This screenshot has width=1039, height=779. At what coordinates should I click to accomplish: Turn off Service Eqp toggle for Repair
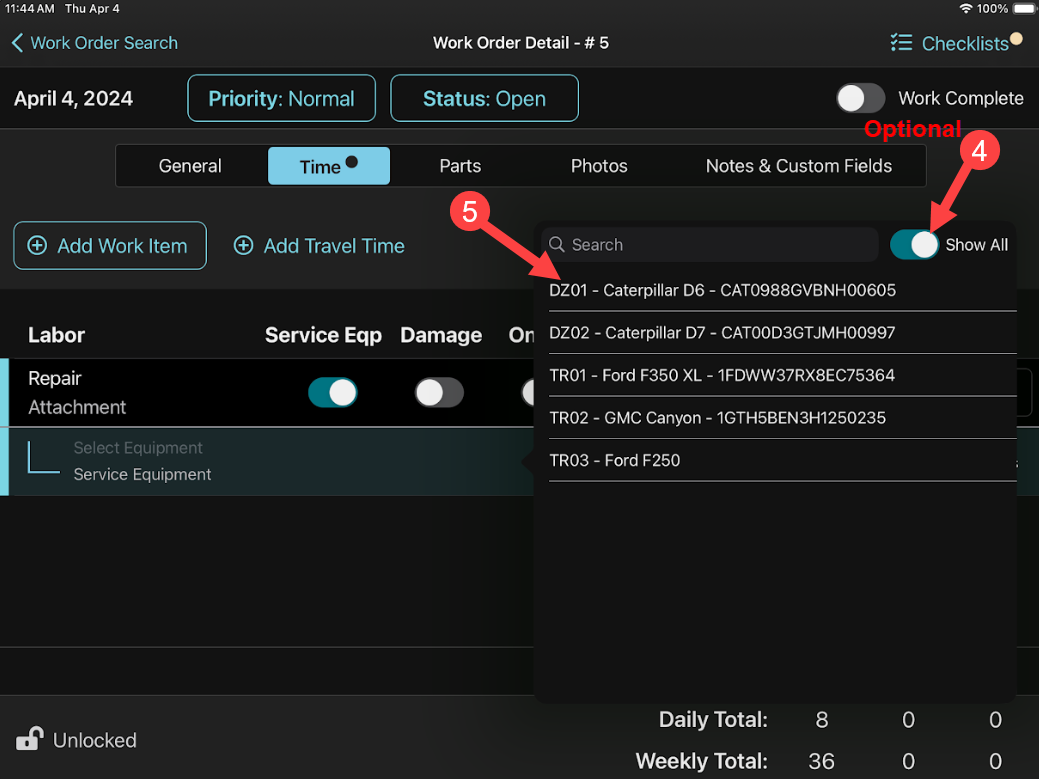[333, 392]
